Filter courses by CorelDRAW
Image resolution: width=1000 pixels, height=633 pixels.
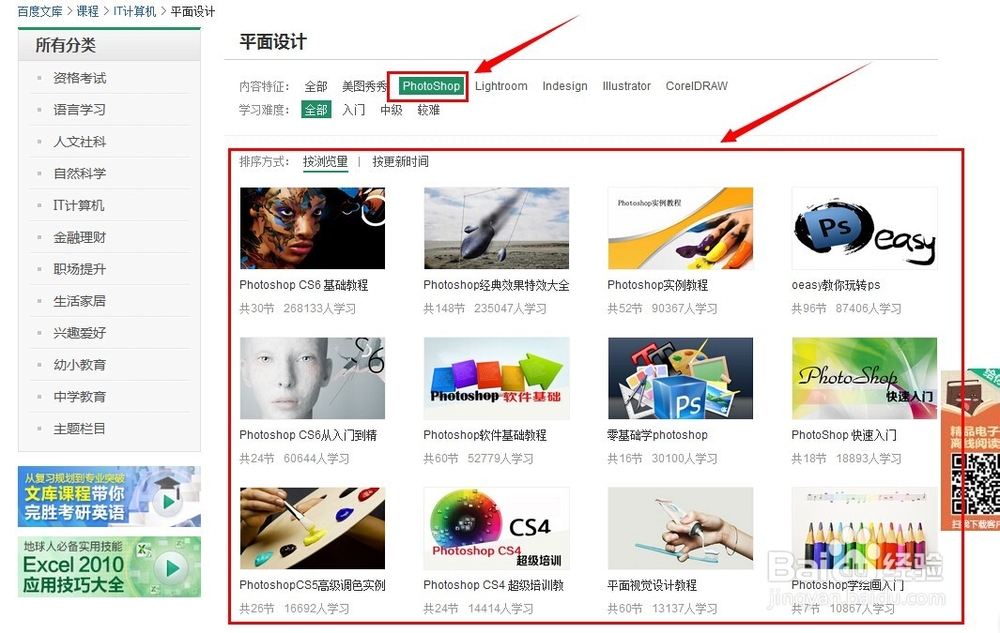click(x=696, y=86)
